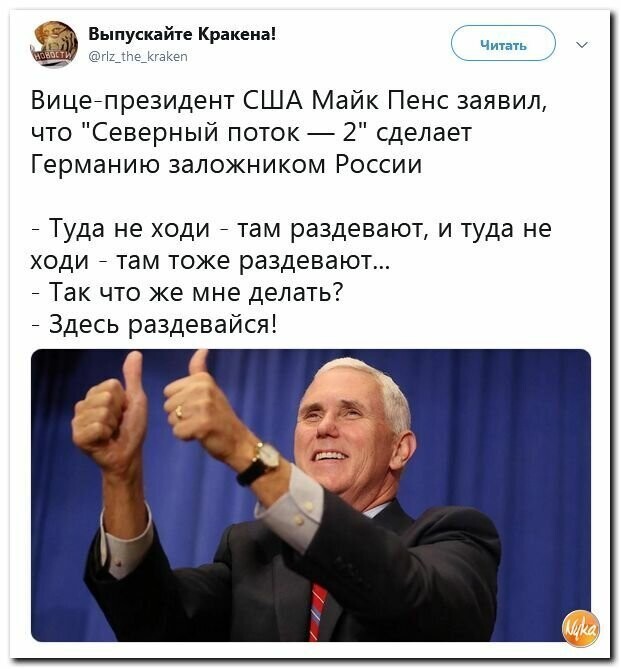Select the line Германию заложником России
The image size is (621, 669).
pyautogui.click(x=227, y=164)
